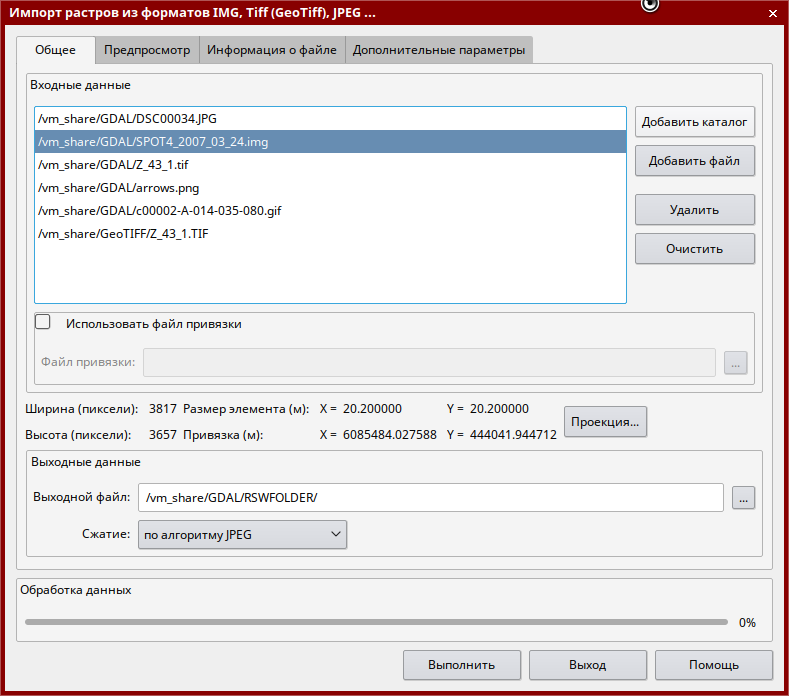789x696 pixels.
Task: Open help via 'Помощь' button
Action: pyautogui.click(x=713, y=665)
